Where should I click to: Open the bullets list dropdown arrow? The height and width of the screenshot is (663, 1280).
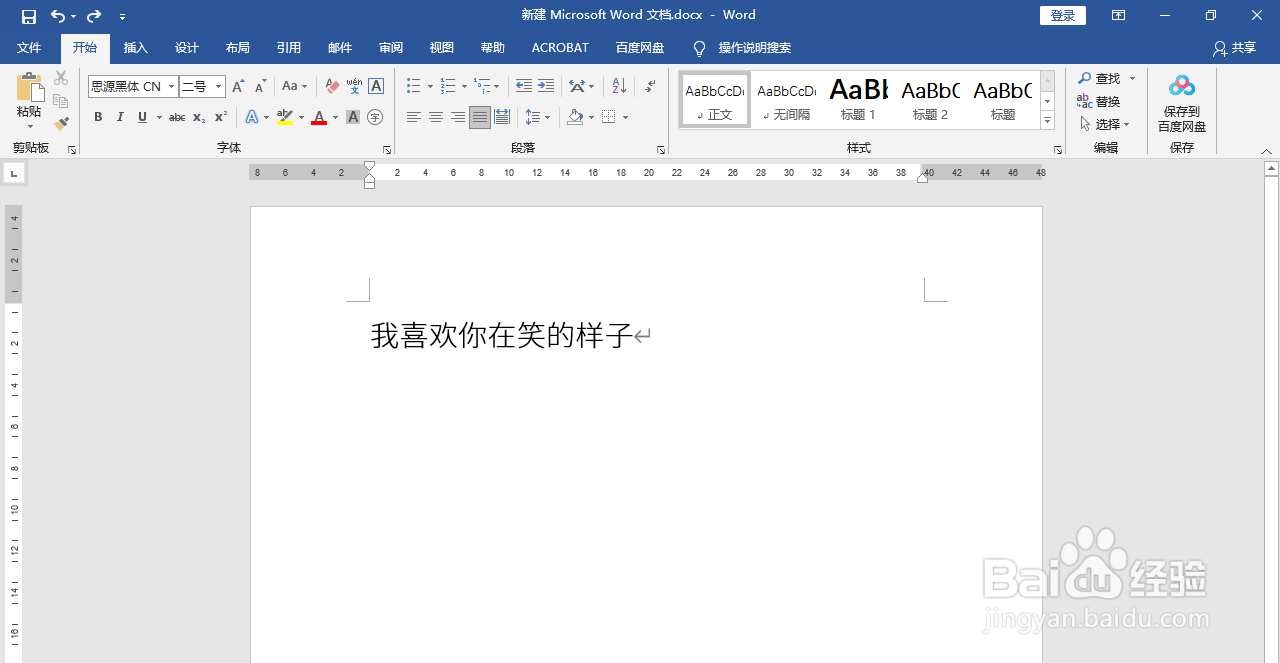pos(430,87)
